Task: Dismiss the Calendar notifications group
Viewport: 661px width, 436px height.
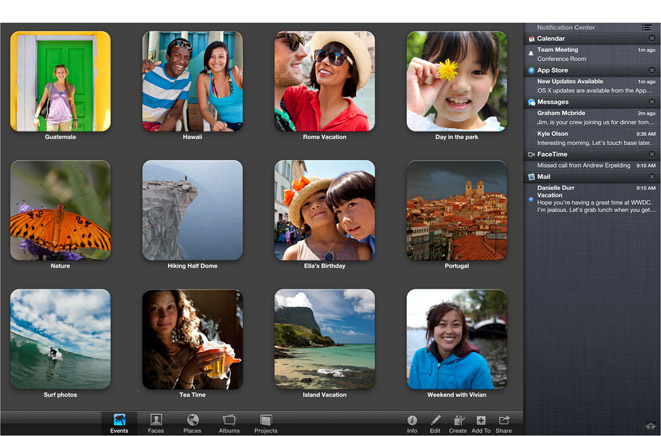Action: (652, 38)
